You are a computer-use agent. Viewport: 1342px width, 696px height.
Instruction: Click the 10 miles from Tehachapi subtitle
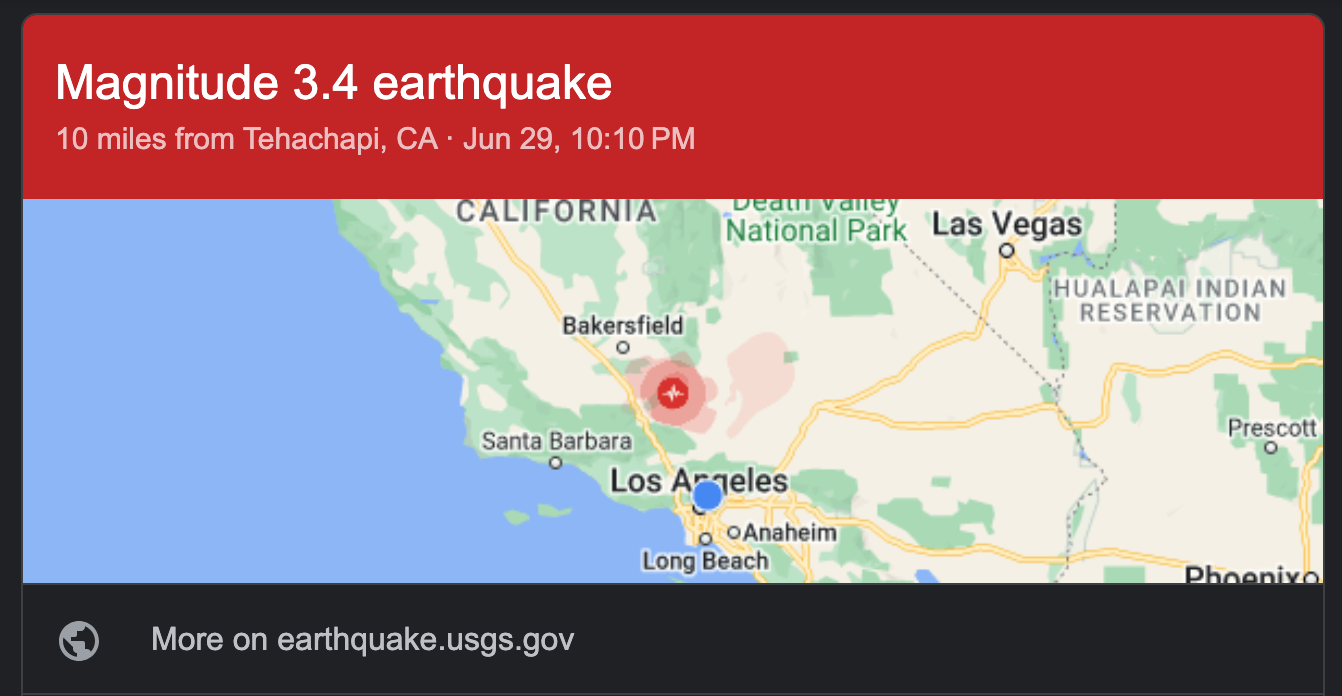[247, 138]
